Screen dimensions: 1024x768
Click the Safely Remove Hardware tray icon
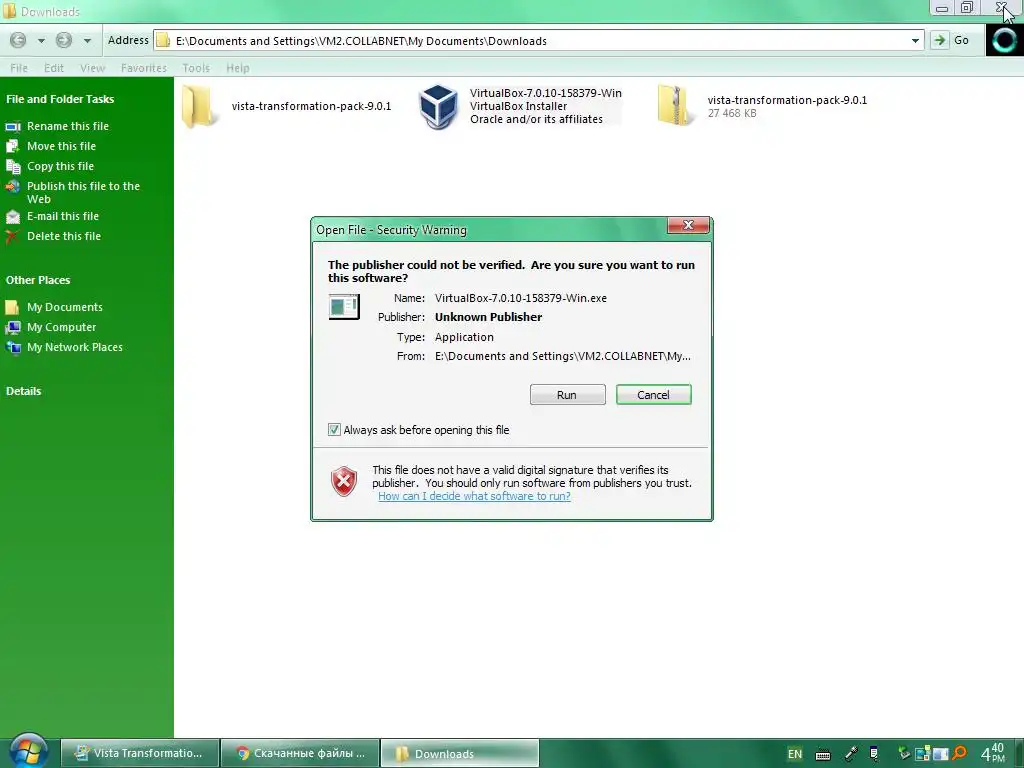[x=904, y=754]
